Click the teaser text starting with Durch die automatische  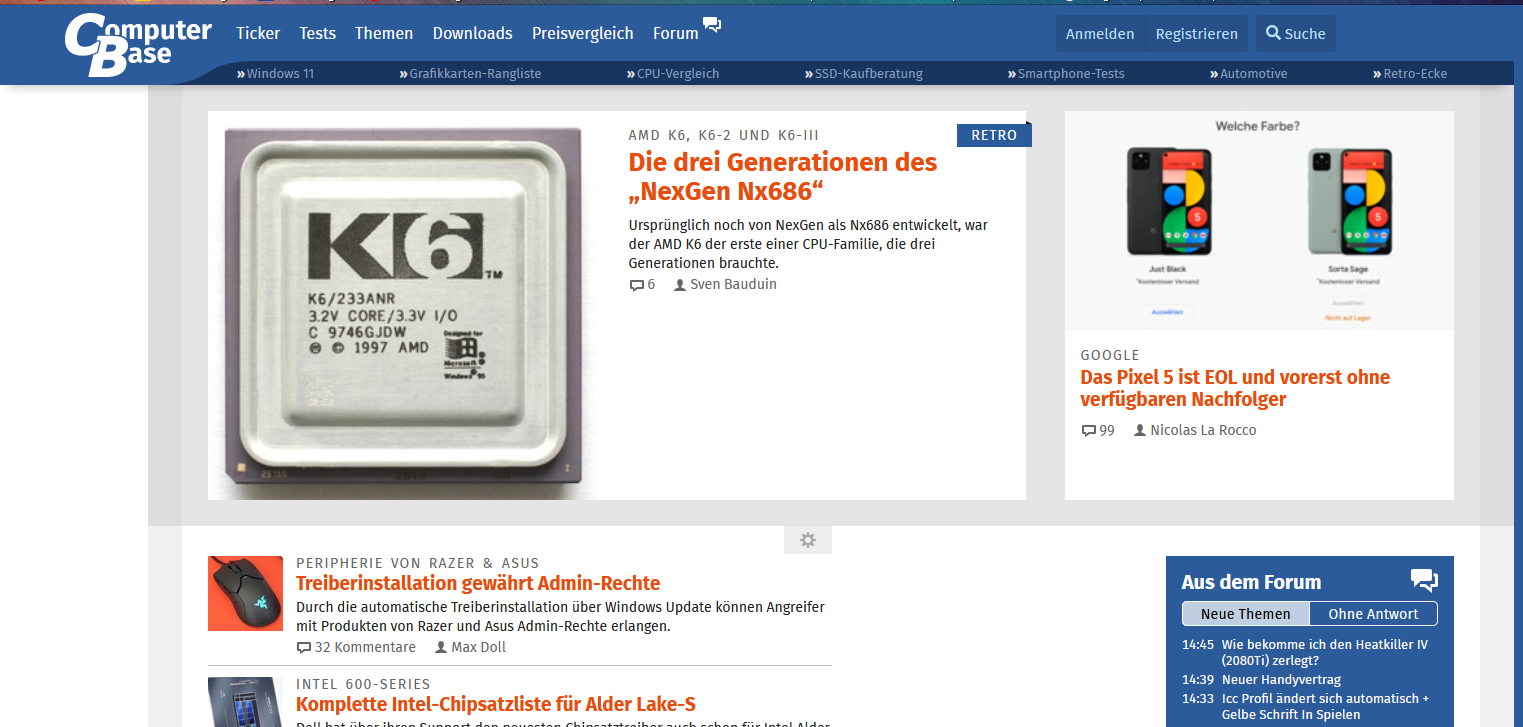[560, 617]
